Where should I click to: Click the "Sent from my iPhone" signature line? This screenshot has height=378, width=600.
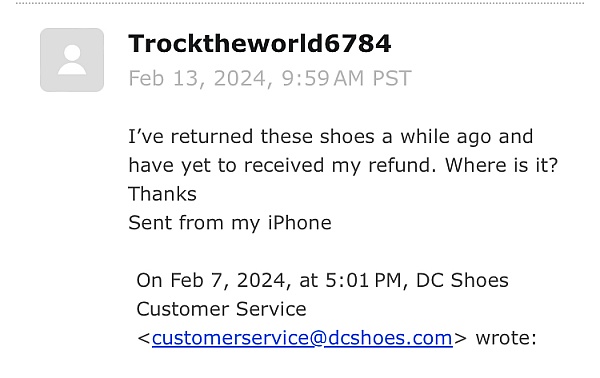pos(230,223)
